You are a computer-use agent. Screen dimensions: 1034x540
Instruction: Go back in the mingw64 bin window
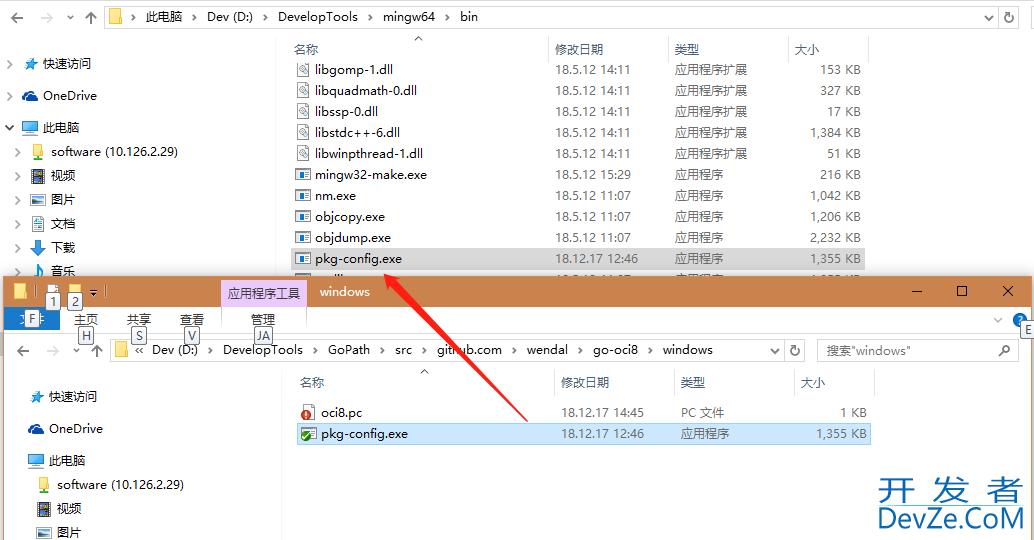[x=18, y=18]
